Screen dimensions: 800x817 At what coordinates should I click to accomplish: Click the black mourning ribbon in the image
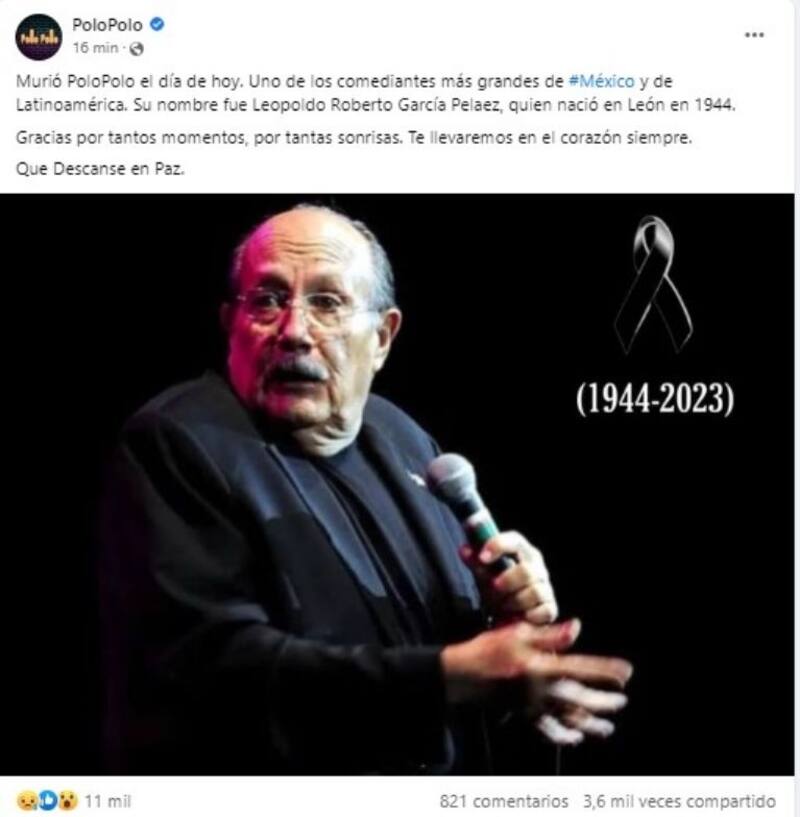[x=653, y=284]
